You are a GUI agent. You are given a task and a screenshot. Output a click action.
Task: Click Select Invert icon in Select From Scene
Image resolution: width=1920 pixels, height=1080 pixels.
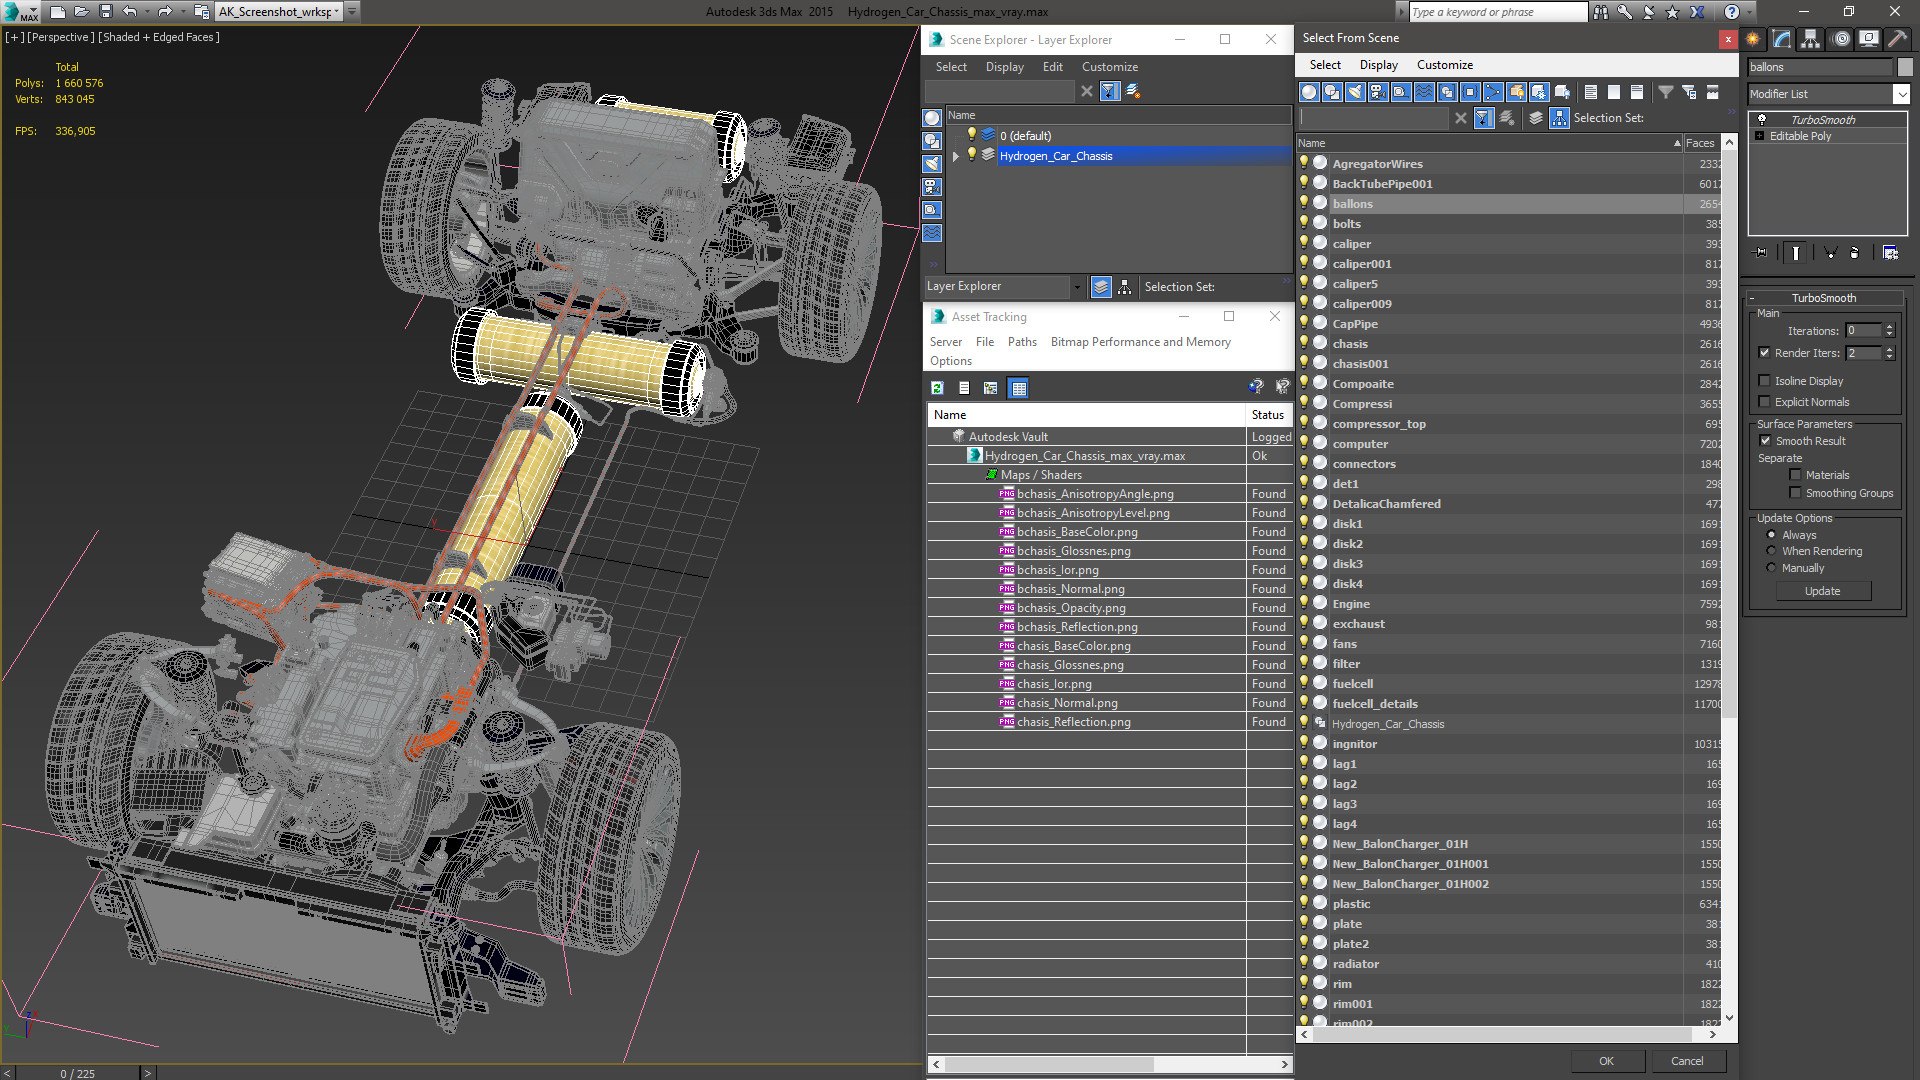tap(1637, 92)
